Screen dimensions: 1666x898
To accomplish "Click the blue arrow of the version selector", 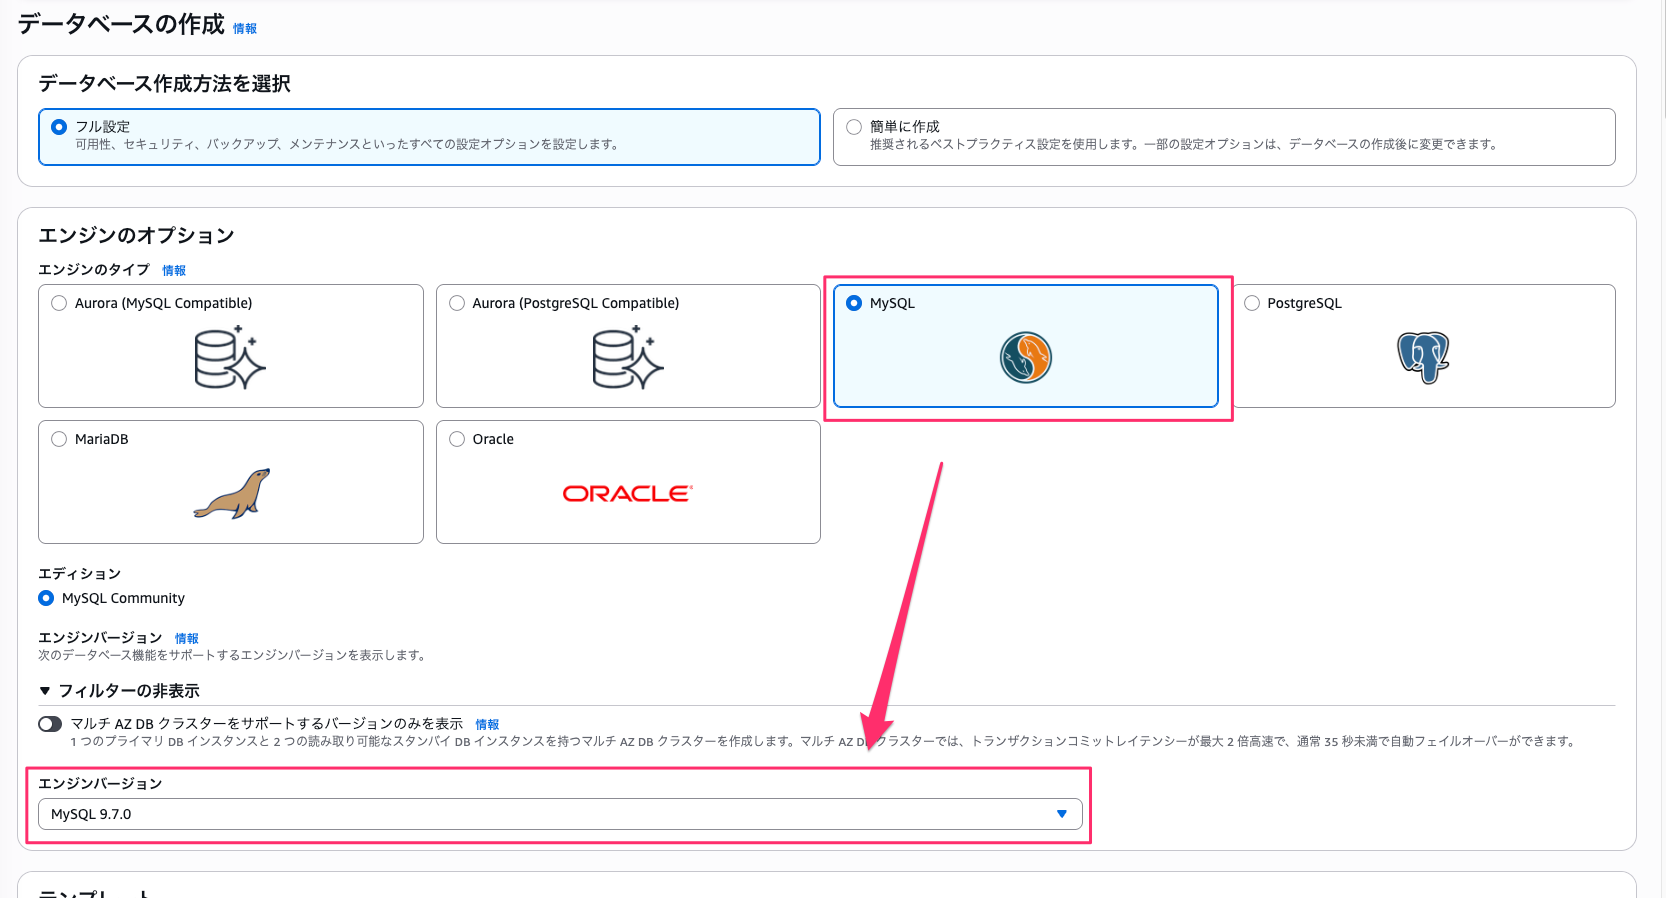I will coord(1062,814).
